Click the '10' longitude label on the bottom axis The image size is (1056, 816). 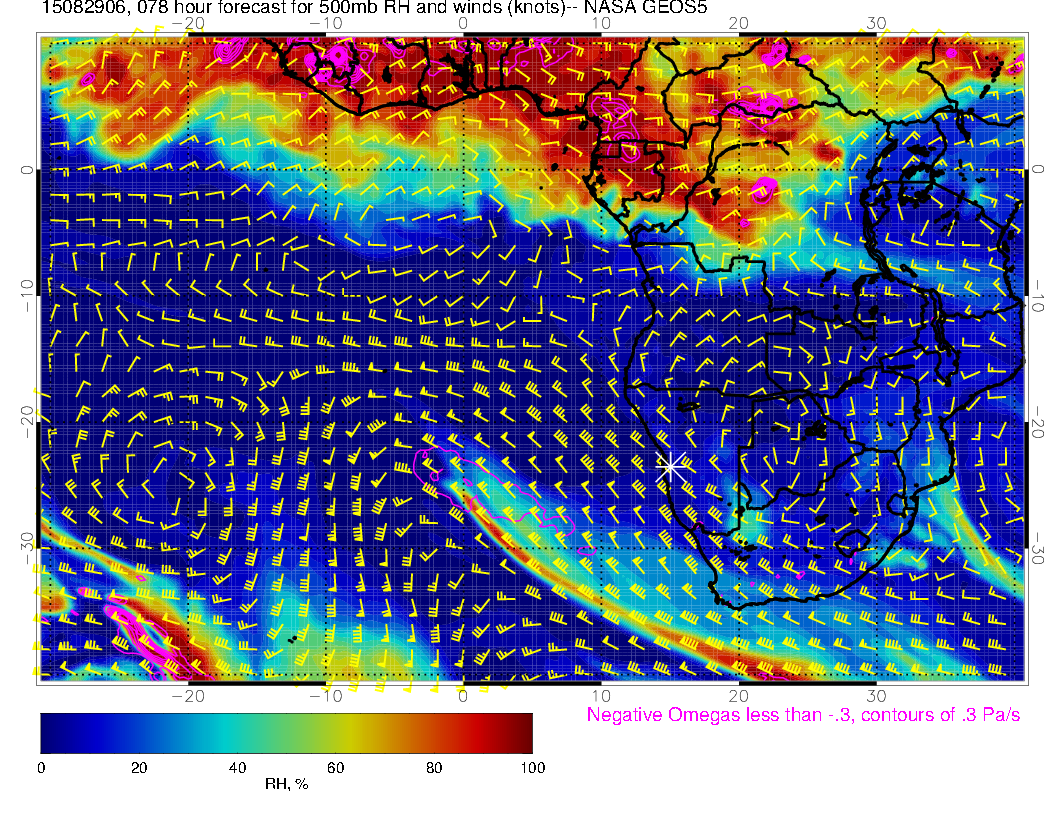[x=601, y=696]
